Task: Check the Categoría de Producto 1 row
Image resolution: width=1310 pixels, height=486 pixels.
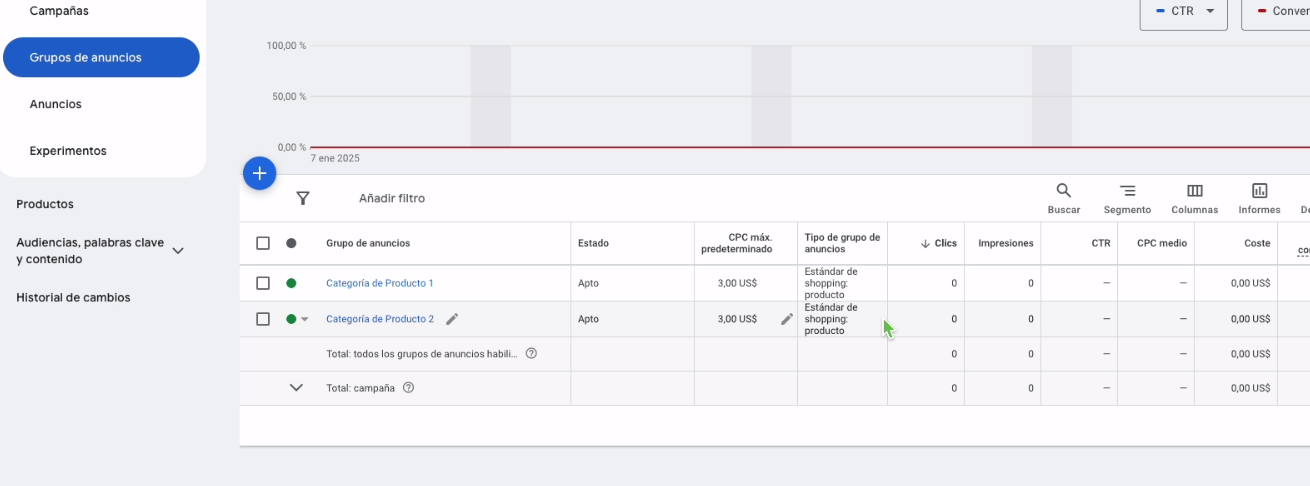Action: pos(263,283)
